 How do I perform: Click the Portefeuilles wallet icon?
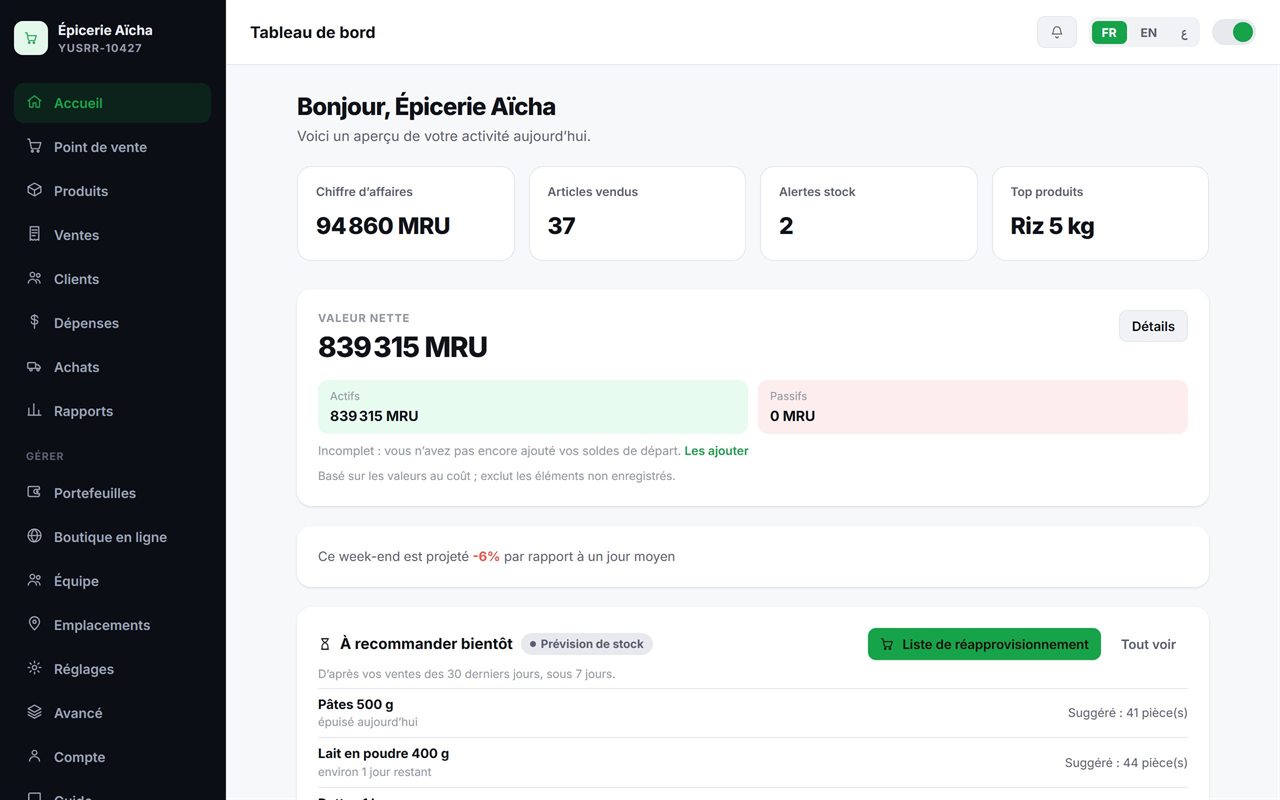point(34,492)
